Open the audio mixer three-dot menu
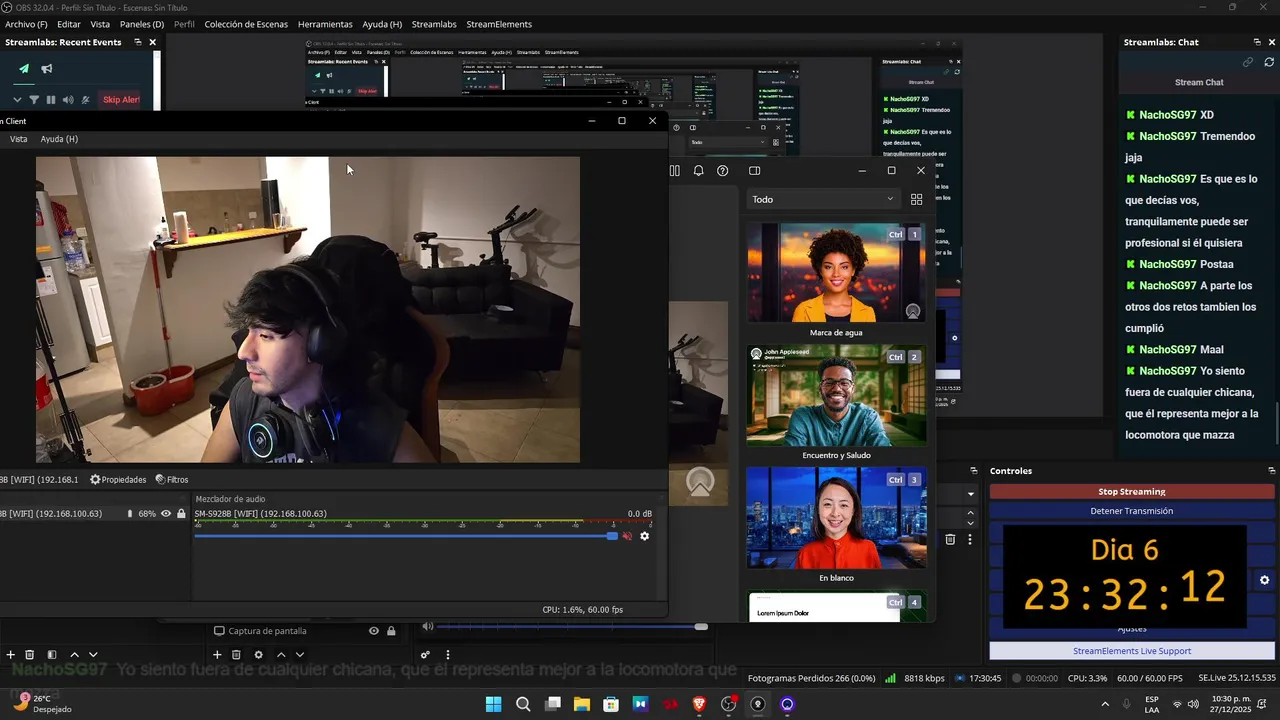This screenshot has width=1280, height=720. [447, 655]
